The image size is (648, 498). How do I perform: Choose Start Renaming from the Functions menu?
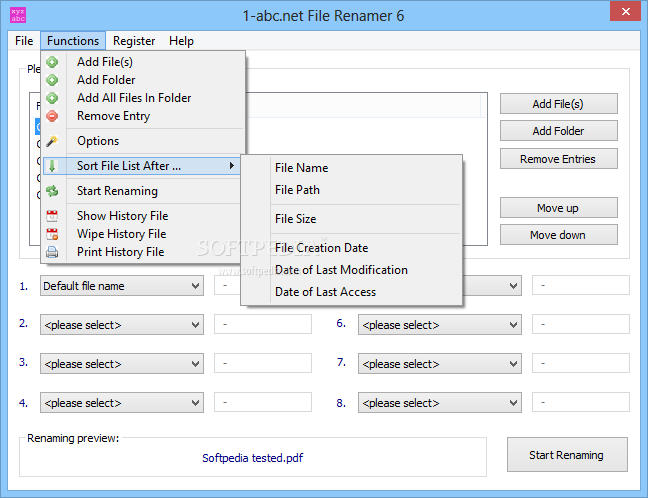(x=143, y=191)
